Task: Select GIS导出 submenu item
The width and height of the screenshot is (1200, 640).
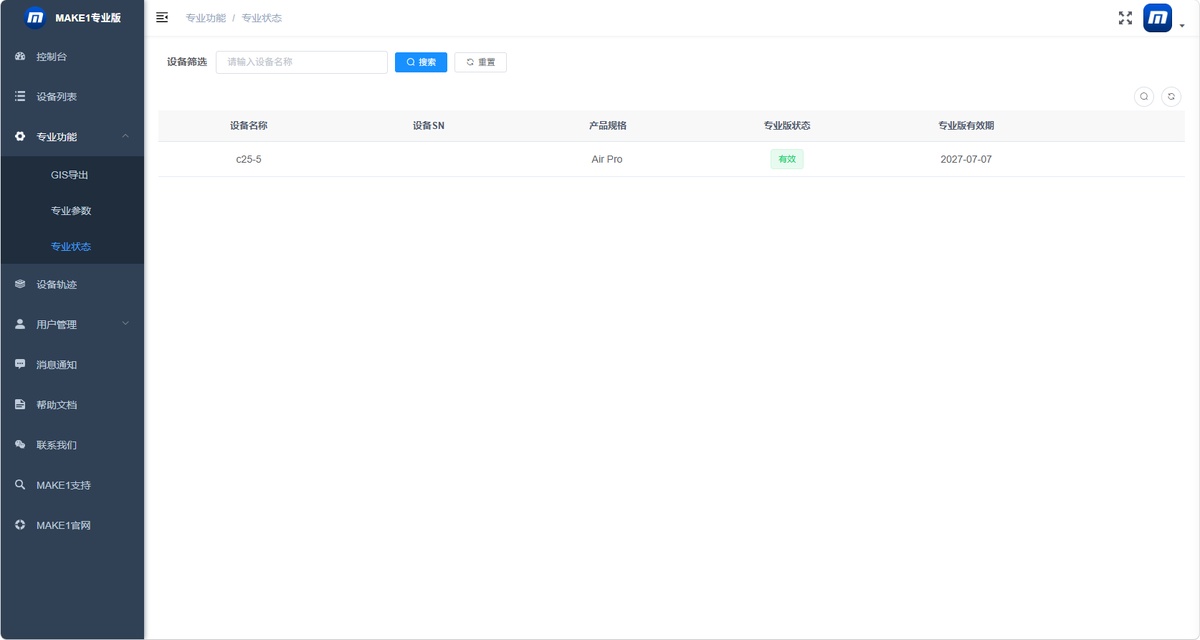Action: pyautogui.click(x=72, y=175)
